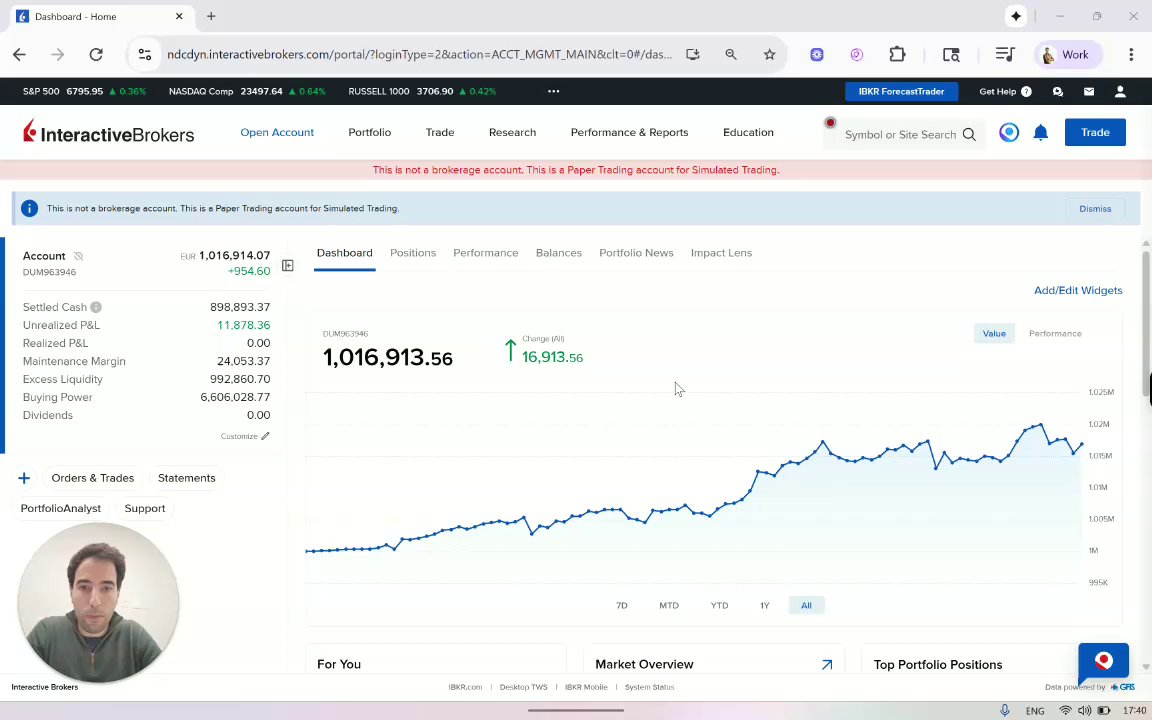
Task: Click the microphone icon in taskbar
Action: (1004, 710)
